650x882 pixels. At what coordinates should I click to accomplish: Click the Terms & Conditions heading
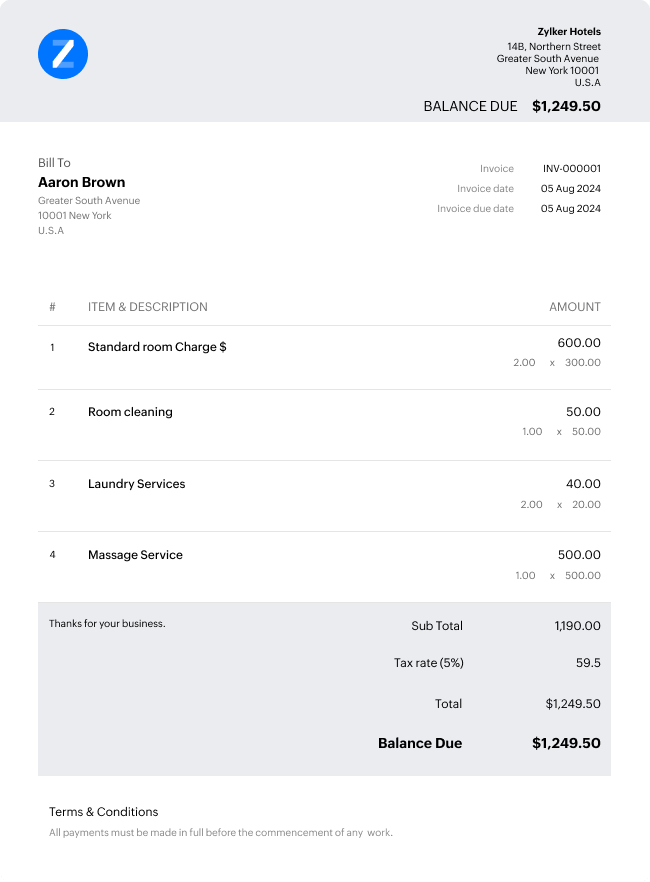pos(103,812)
